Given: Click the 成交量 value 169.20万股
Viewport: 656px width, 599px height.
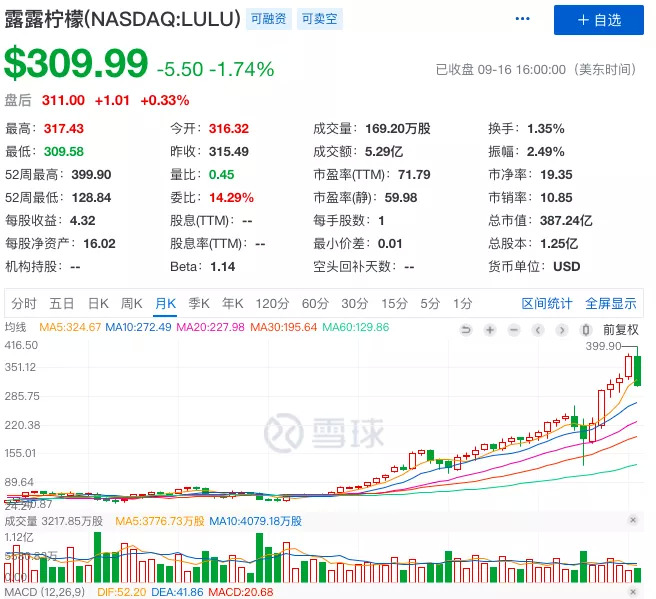Looking at the screenshot, I should tap(398, 128).
